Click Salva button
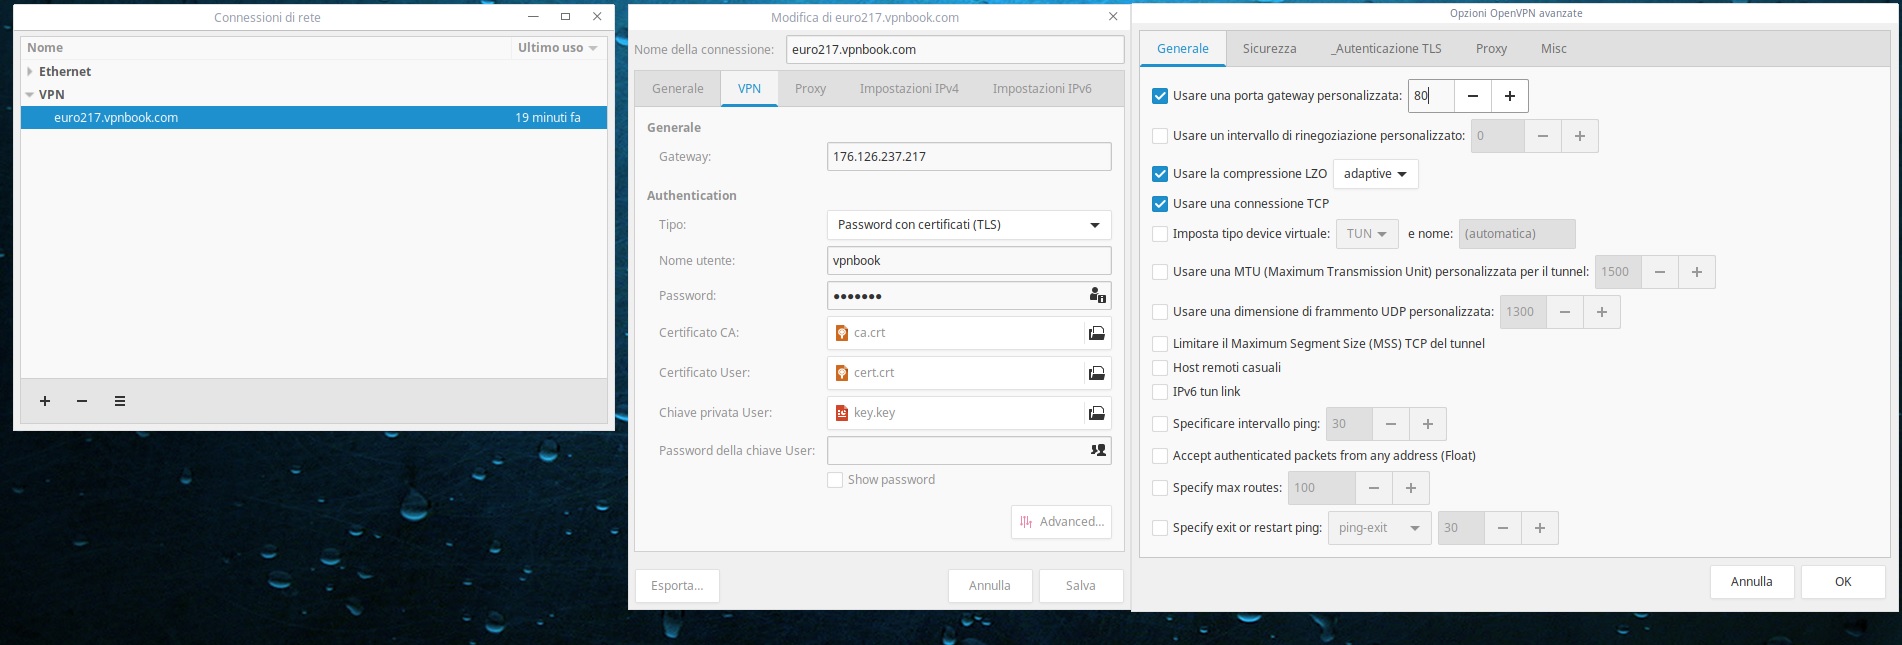Screen dimensions: 1902x645 coord(1081,586)
